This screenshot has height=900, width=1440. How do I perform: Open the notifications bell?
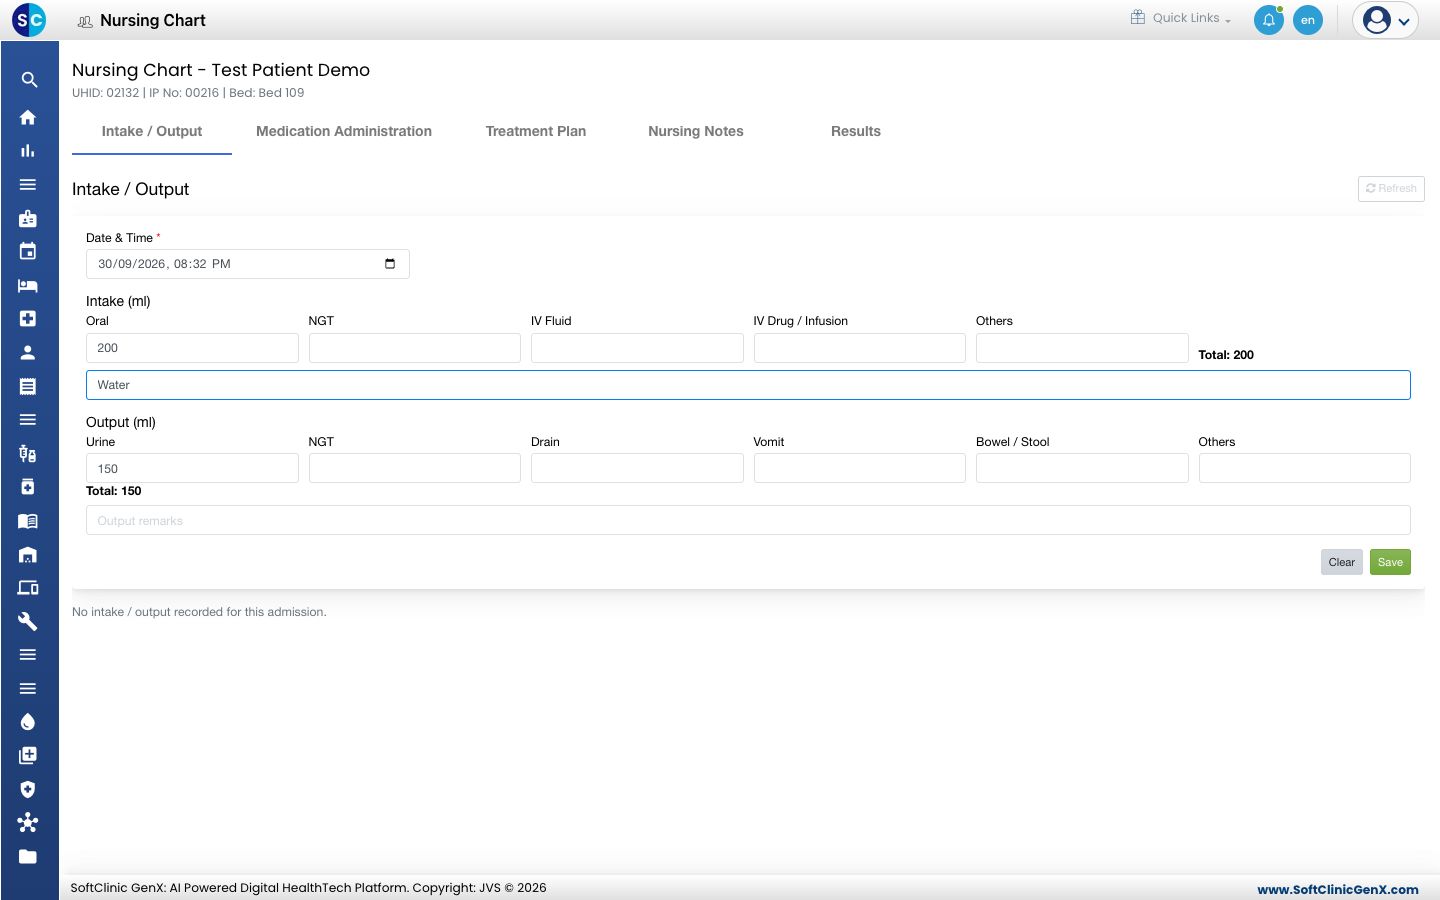[1269, 20]
